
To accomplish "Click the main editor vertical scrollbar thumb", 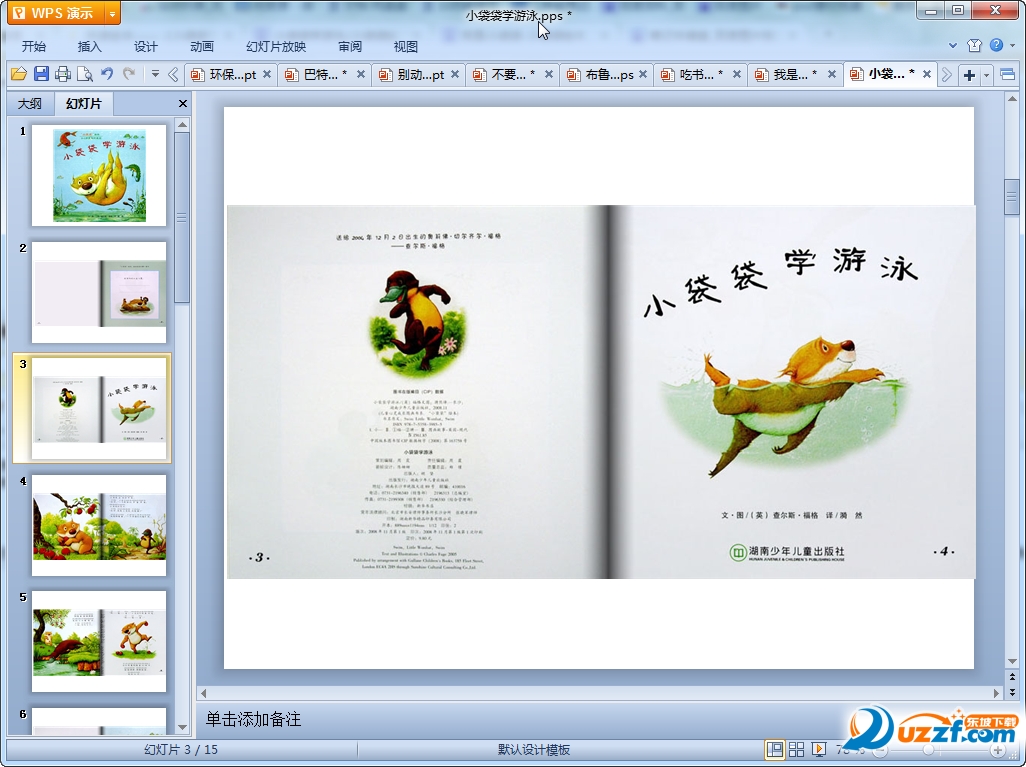I will coord(1012,197).
